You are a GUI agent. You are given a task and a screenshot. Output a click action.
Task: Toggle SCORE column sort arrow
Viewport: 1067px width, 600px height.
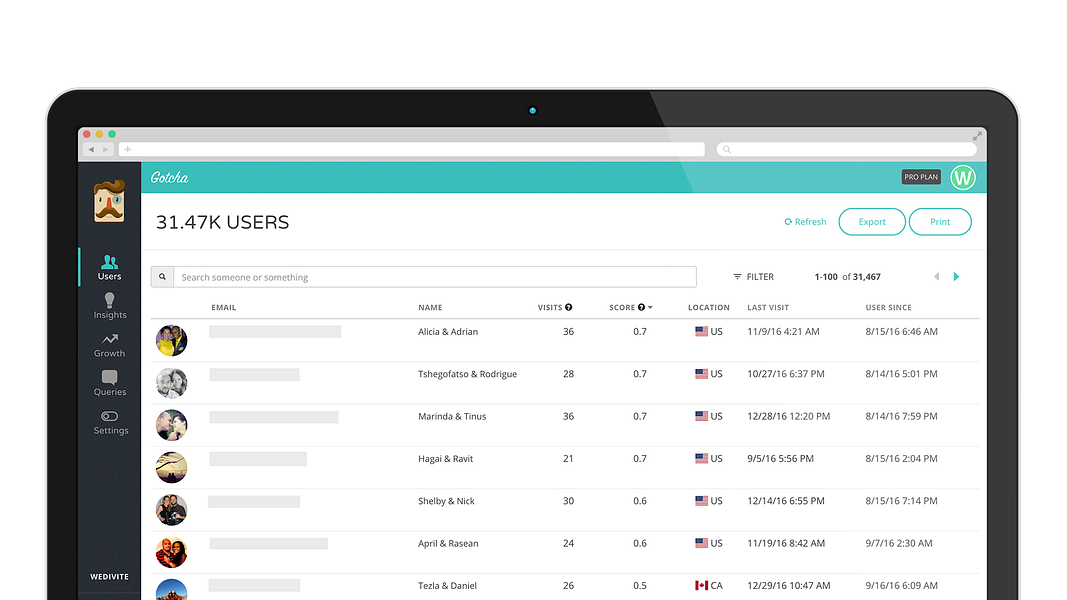pyautogui.click(x=650, y=307)
